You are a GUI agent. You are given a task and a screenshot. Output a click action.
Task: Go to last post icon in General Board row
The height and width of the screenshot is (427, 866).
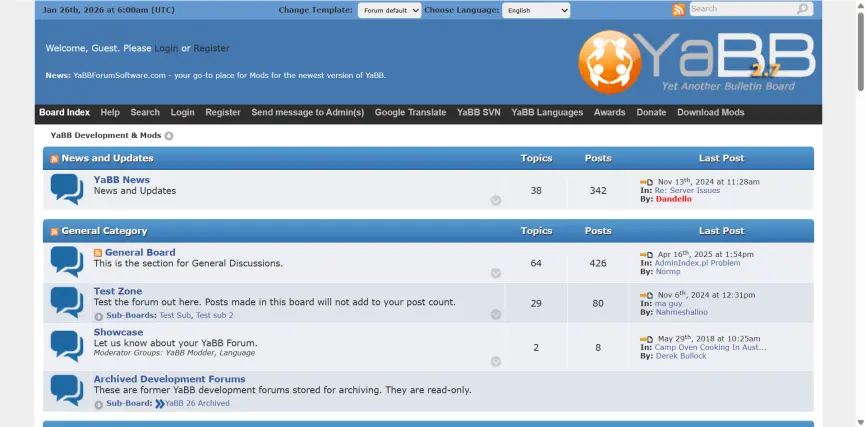[647, 255]
